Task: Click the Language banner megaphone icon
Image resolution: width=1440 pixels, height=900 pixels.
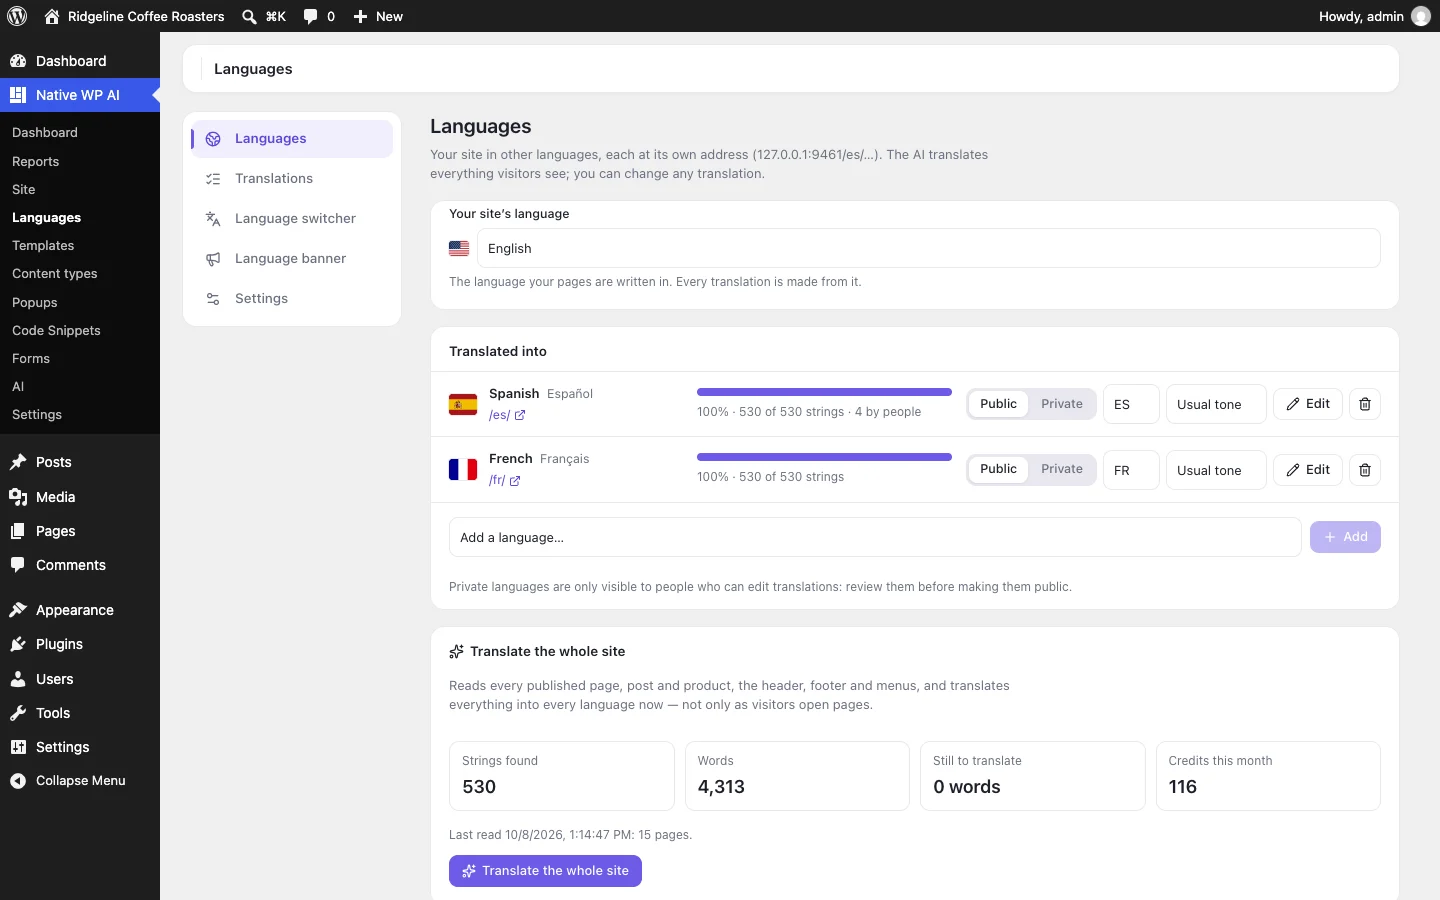Action: pos(213,259)
